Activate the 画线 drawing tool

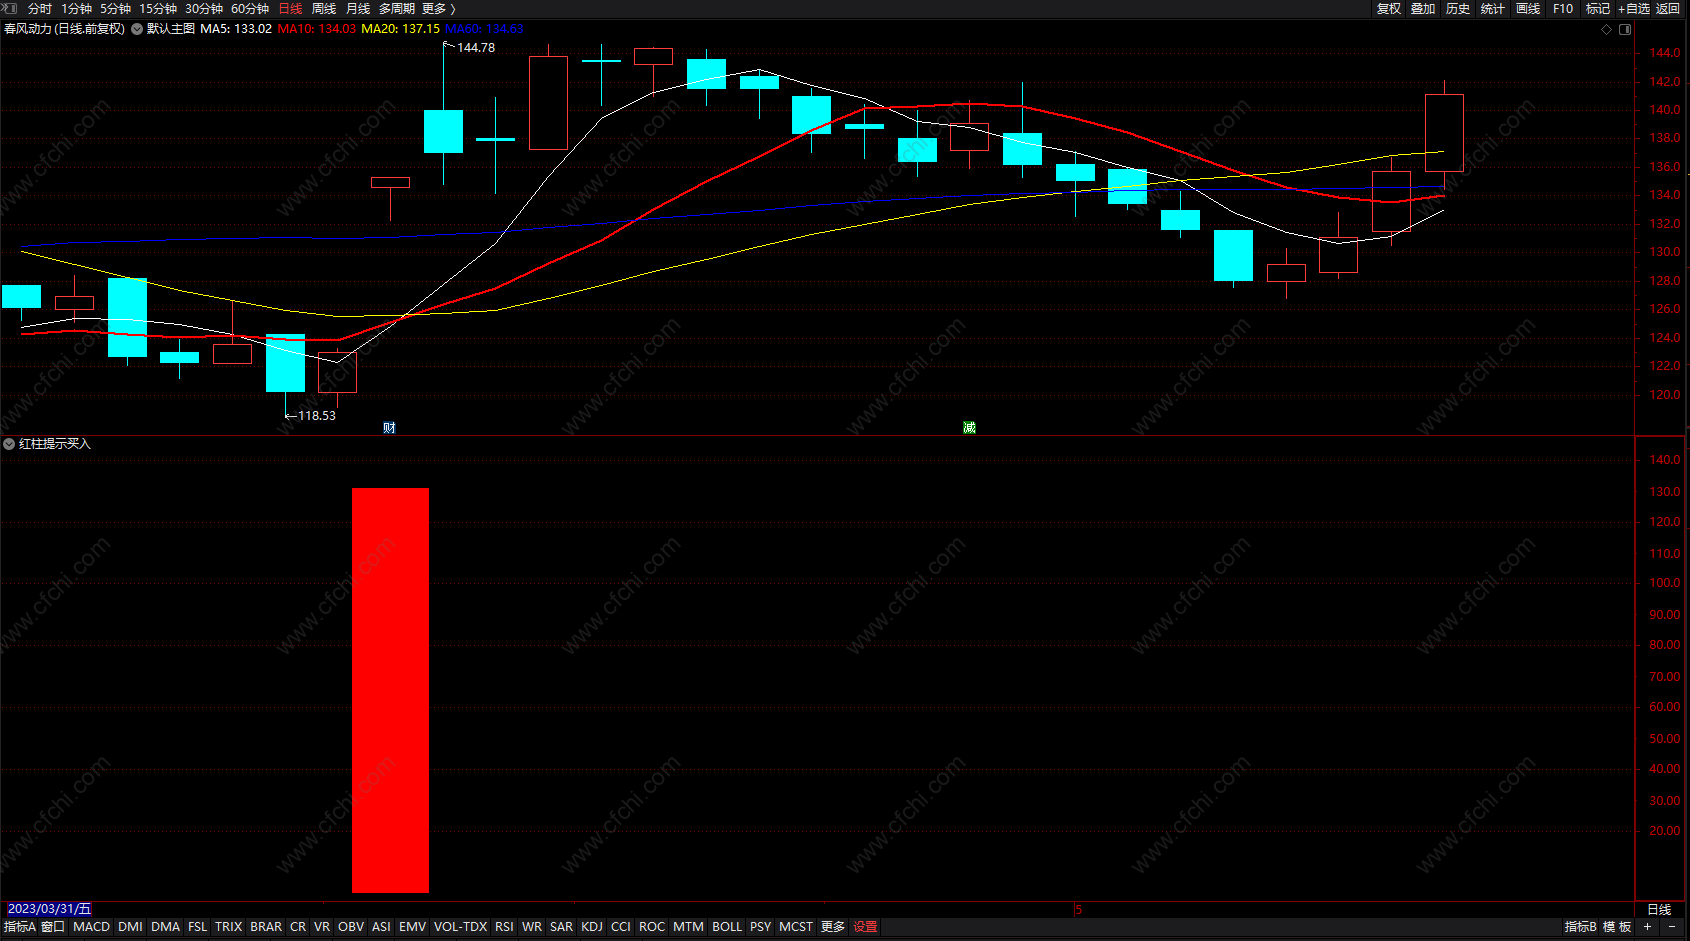(1528, 9)
